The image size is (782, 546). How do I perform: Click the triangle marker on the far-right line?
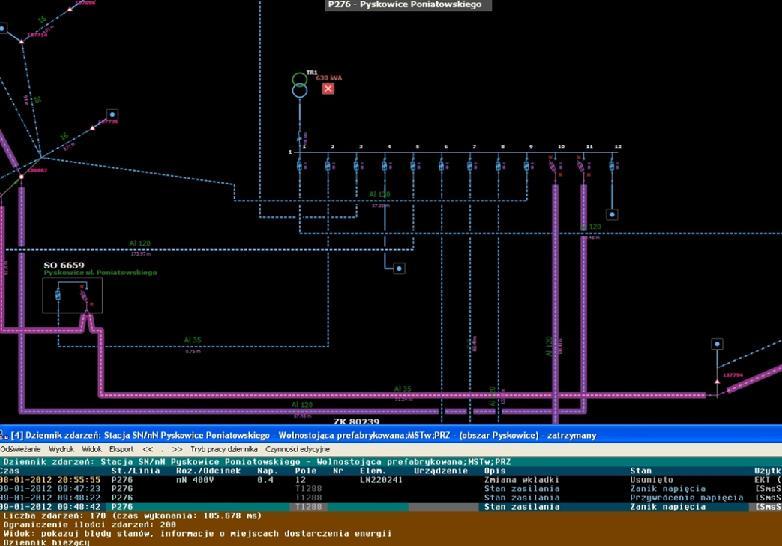click(717, 381)
